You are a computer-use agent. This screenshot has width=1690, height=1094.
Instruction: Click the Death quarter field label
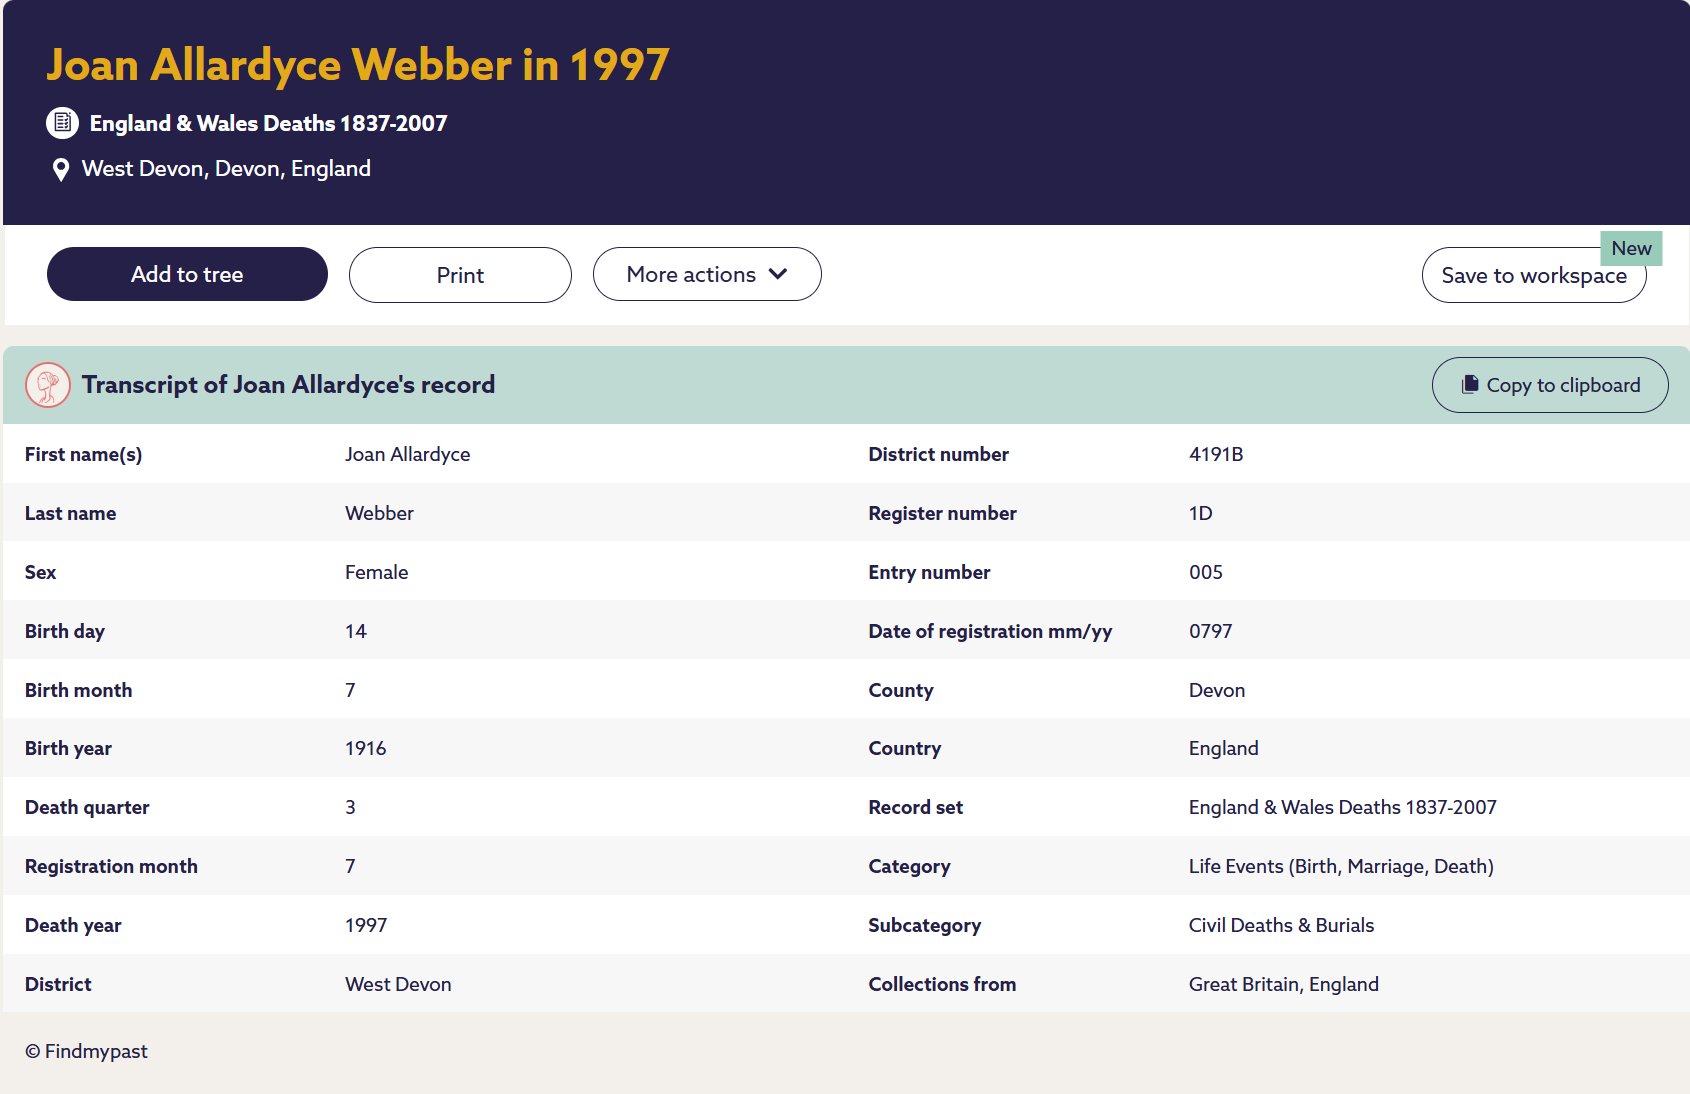(87, 807)
